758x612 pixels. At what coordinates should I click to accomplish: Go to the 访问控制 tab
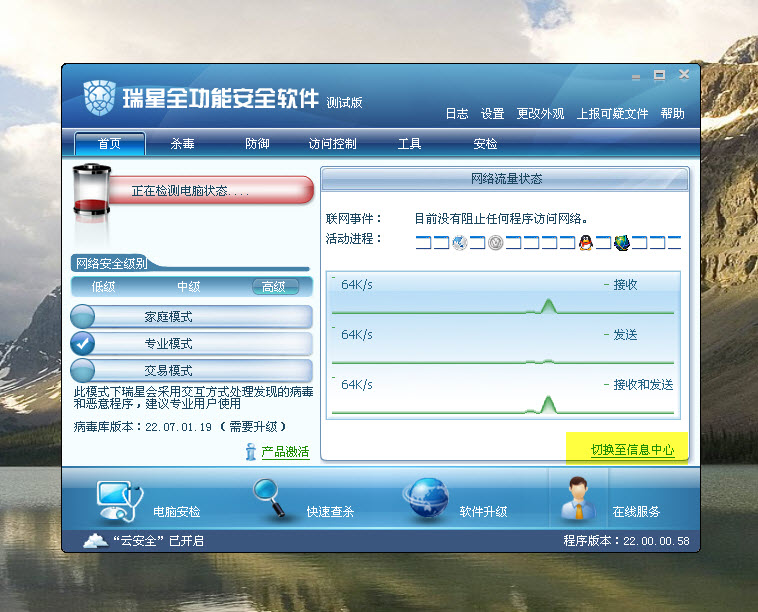point(333,144)
